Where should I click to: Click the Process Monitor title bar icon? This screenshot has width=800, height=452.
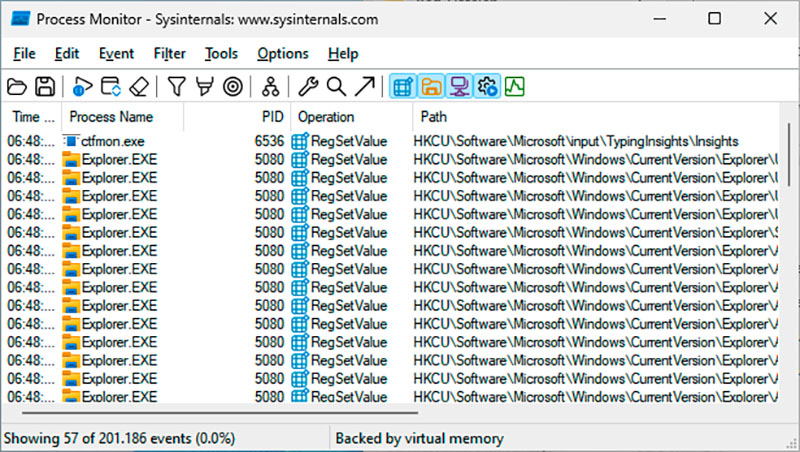click(x=21, y=19)
